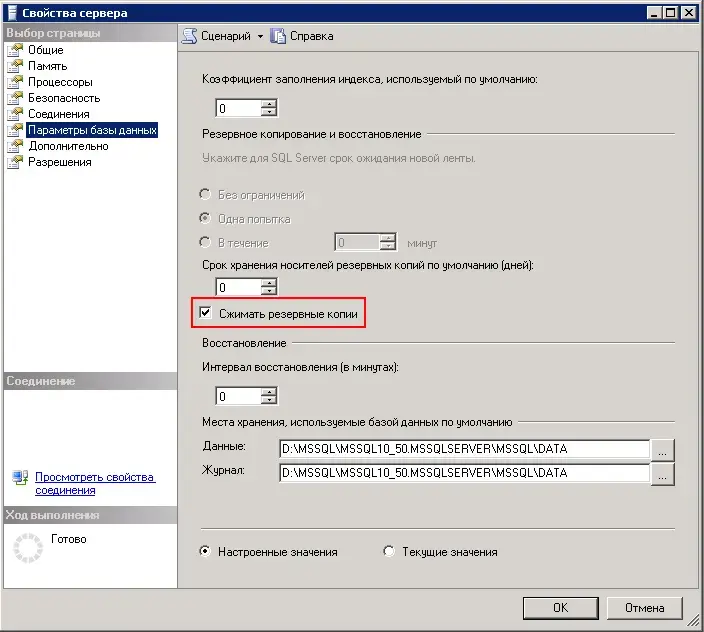Open the Разрешения page
This screenshot has height=632, width=704.
pos(59,162)
